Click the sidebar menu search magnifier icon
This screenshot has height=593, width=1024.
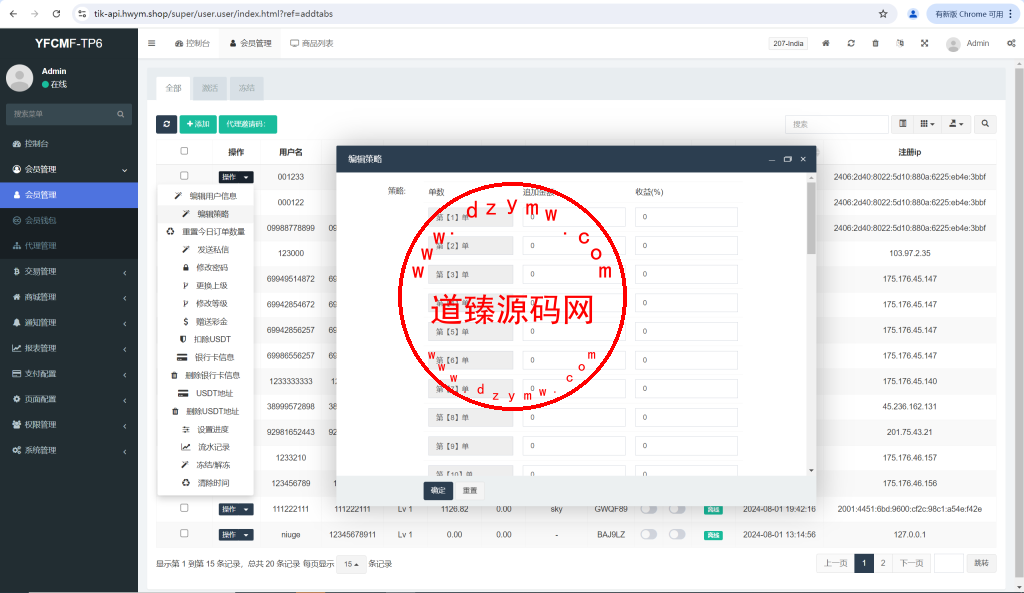click(121, 114)
